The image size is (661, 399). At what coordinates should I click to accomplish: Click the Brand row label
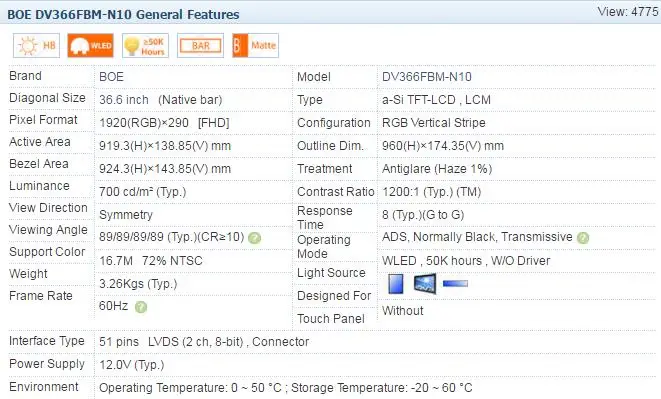(x=25, y=76)
